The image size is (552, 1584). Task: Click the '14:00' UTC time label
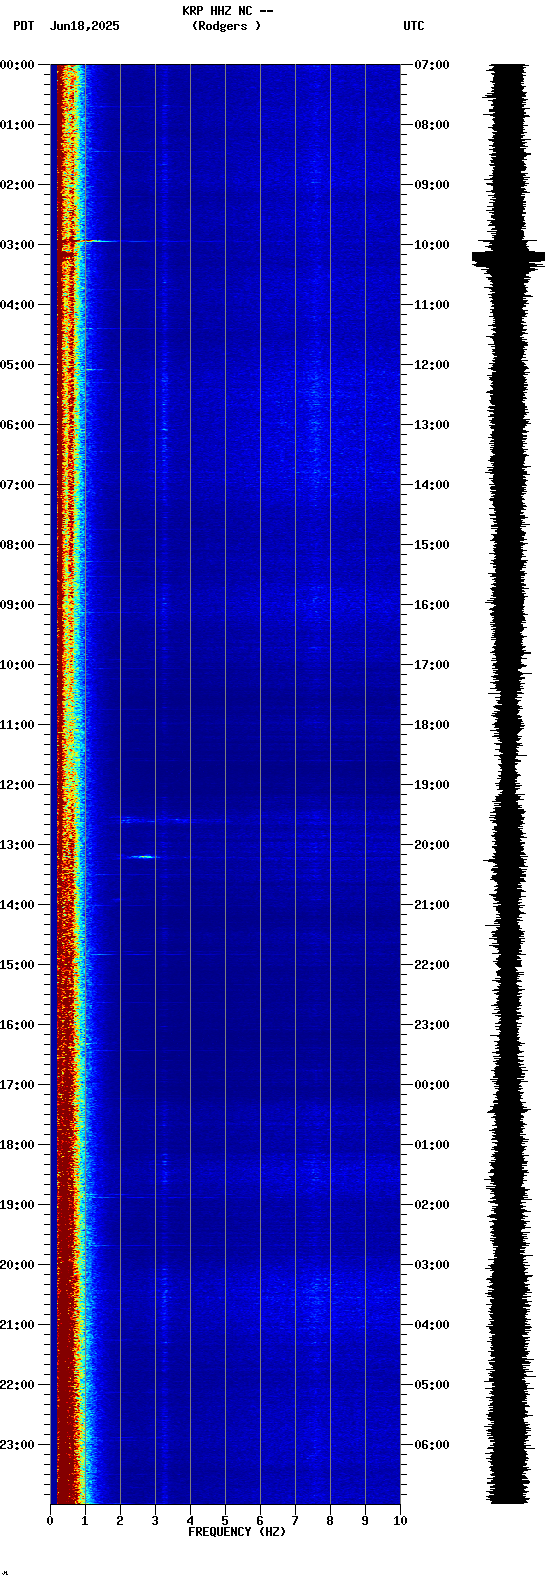click(432, 485)
